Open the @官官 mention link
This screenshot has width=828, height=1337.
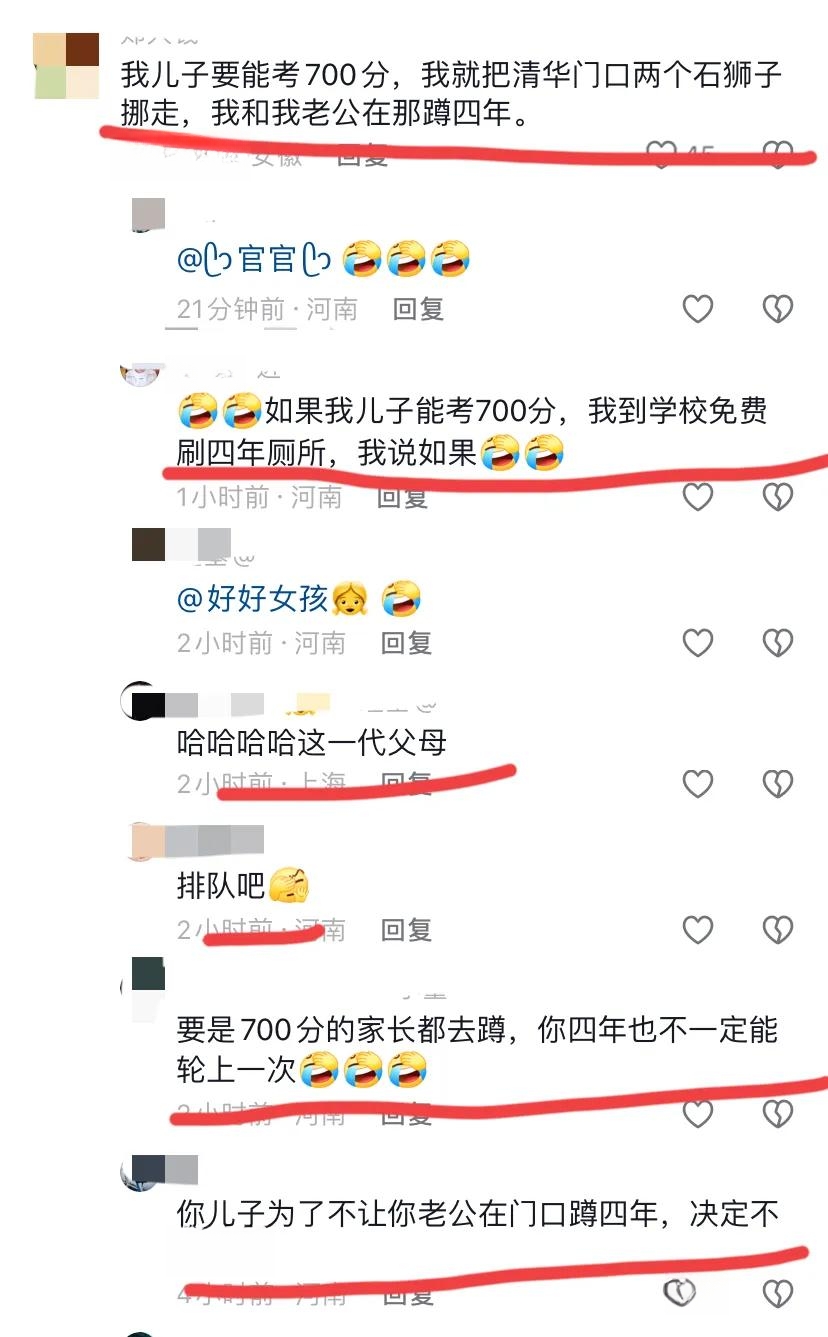255,260
